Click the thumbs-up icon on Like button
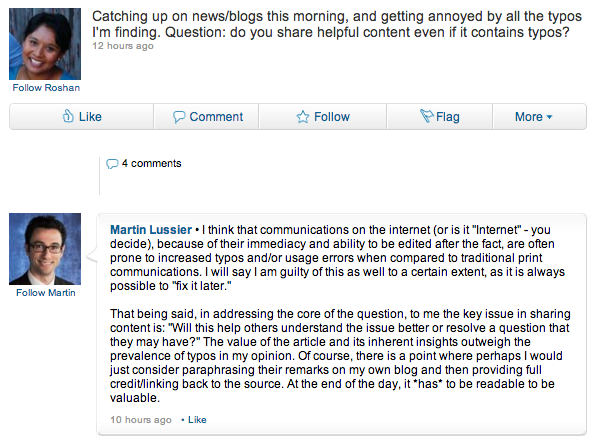The image size is (598, 447). [68, 116]
